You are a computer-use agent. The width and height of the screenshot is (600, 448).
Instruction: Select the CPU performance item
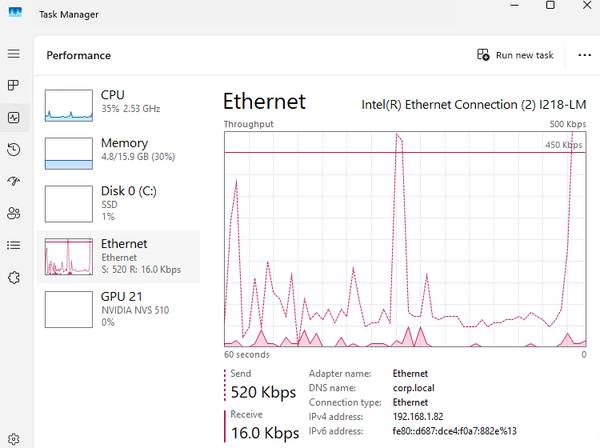tap(119, 105)
